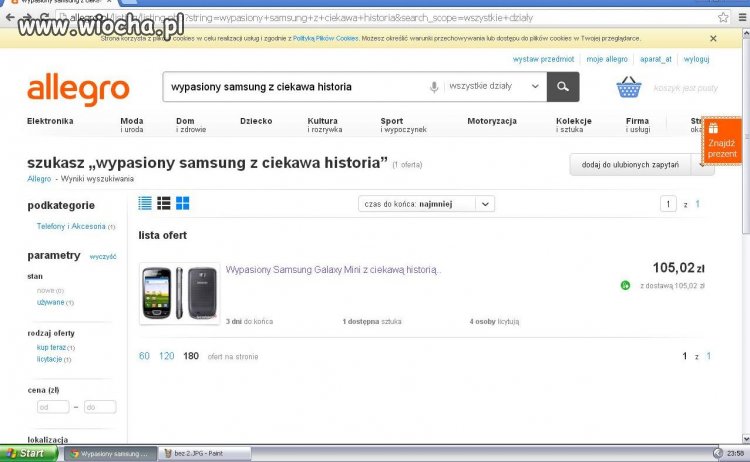
Task: Open Kolekcje i sztuka category menu
Action: click(x=574, y=125)
